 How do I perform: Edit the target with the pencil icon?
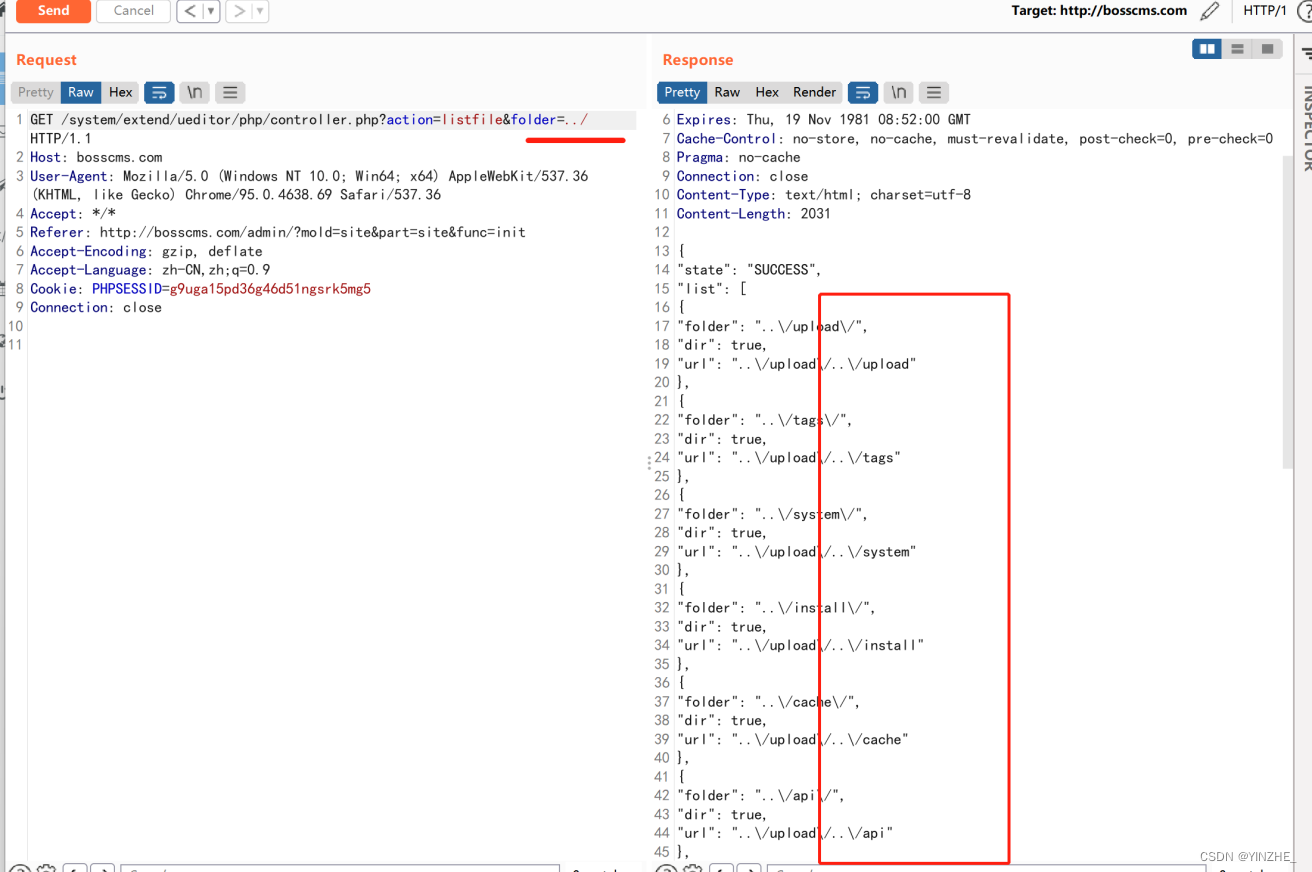tap(1210, 11)
